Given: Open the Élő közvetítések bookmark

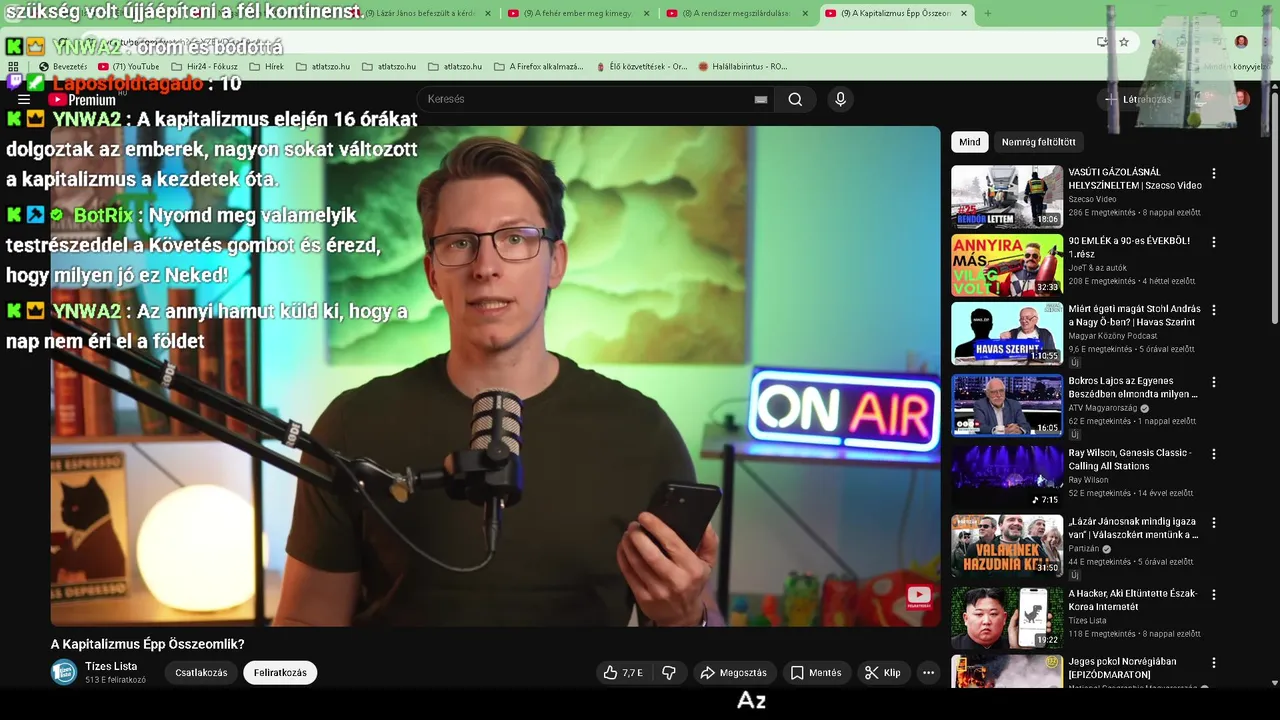Looking at the screenshot, I should (x=640, y=67).
